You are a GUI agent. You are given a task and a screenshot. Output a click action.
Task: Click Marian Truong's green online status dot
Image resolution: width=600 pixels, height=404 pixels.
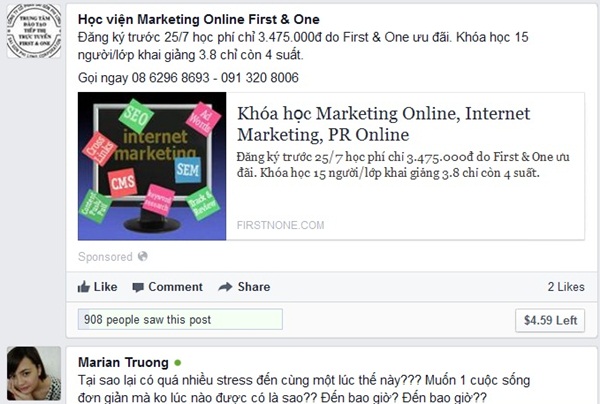tap(178, 362)
